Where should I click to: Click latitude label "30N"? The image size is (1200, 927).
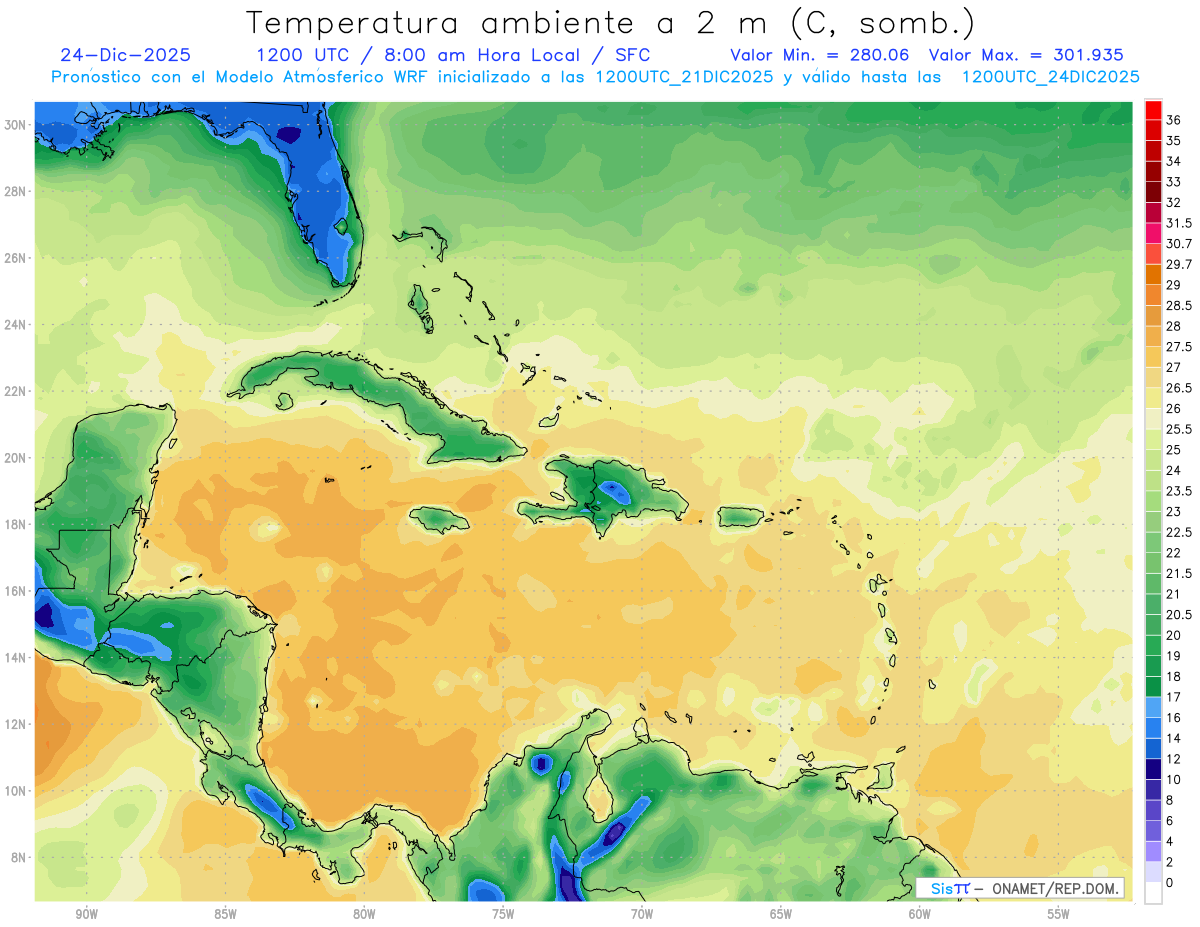(15, 125)
